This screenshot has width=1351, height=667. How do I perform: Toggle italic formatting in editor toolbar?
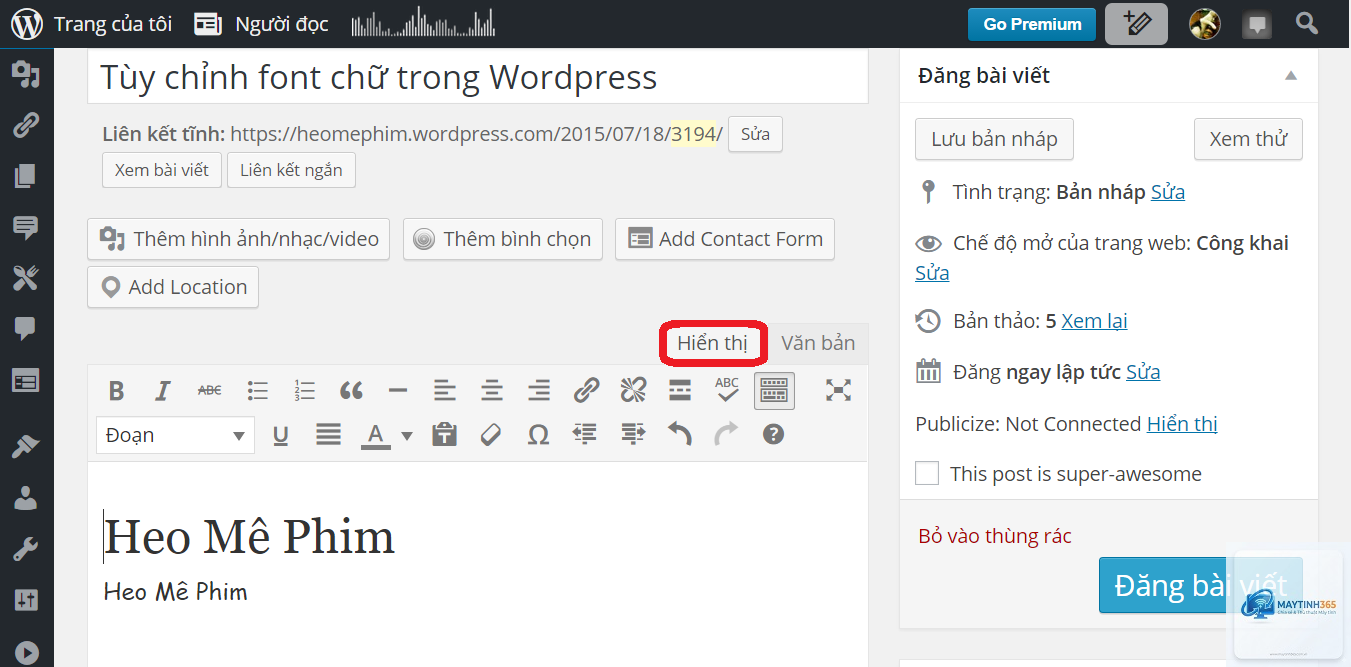163,391
